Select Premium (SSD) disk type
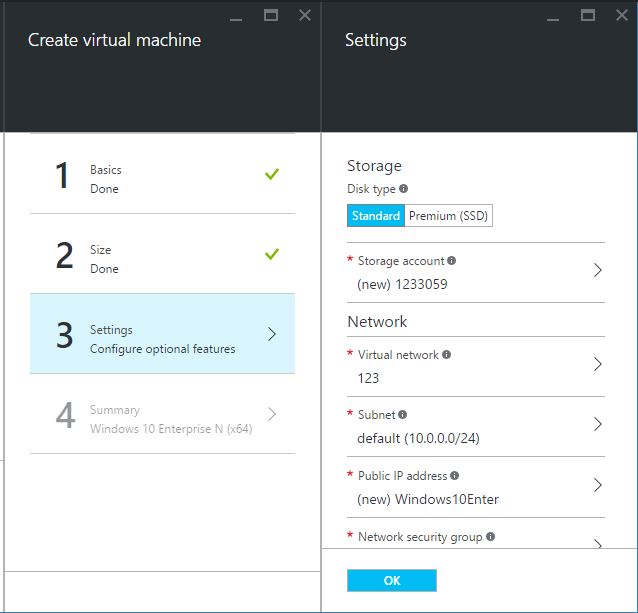The image size is (638, 613). [449, 216]
